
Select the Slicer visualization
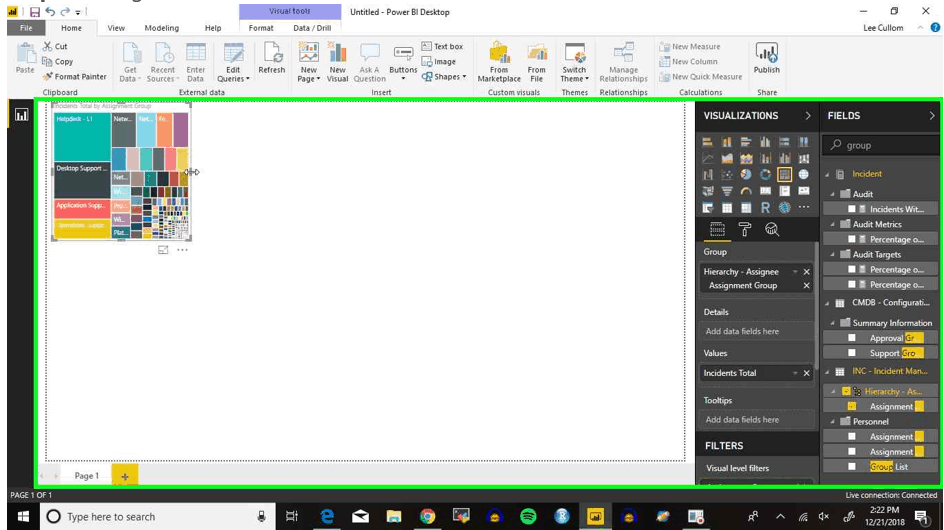(707, 208)
